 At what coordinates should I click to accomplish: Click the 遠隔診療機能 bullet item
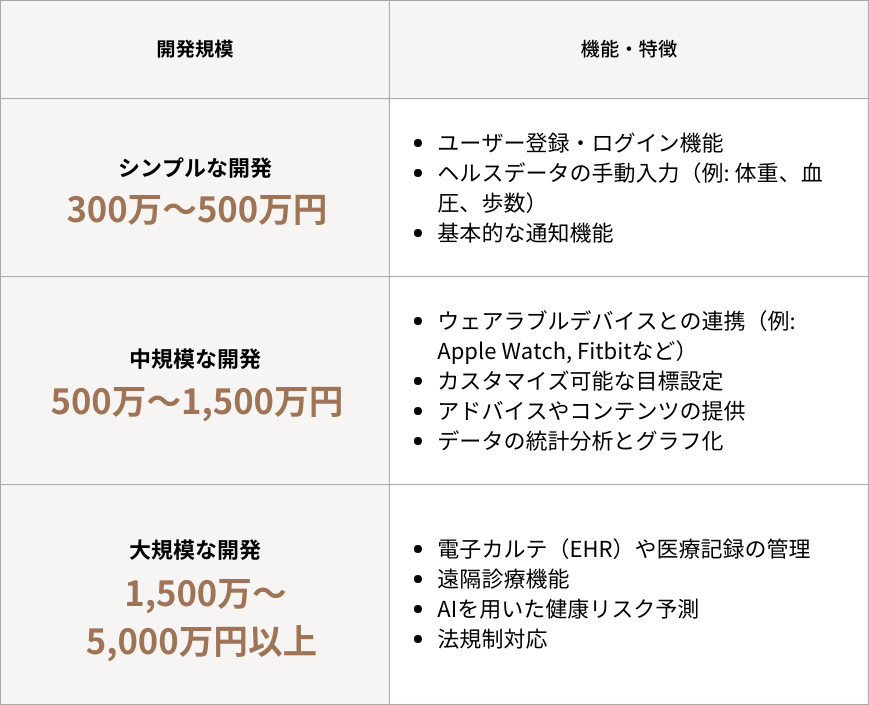click(x=503, y=579)
